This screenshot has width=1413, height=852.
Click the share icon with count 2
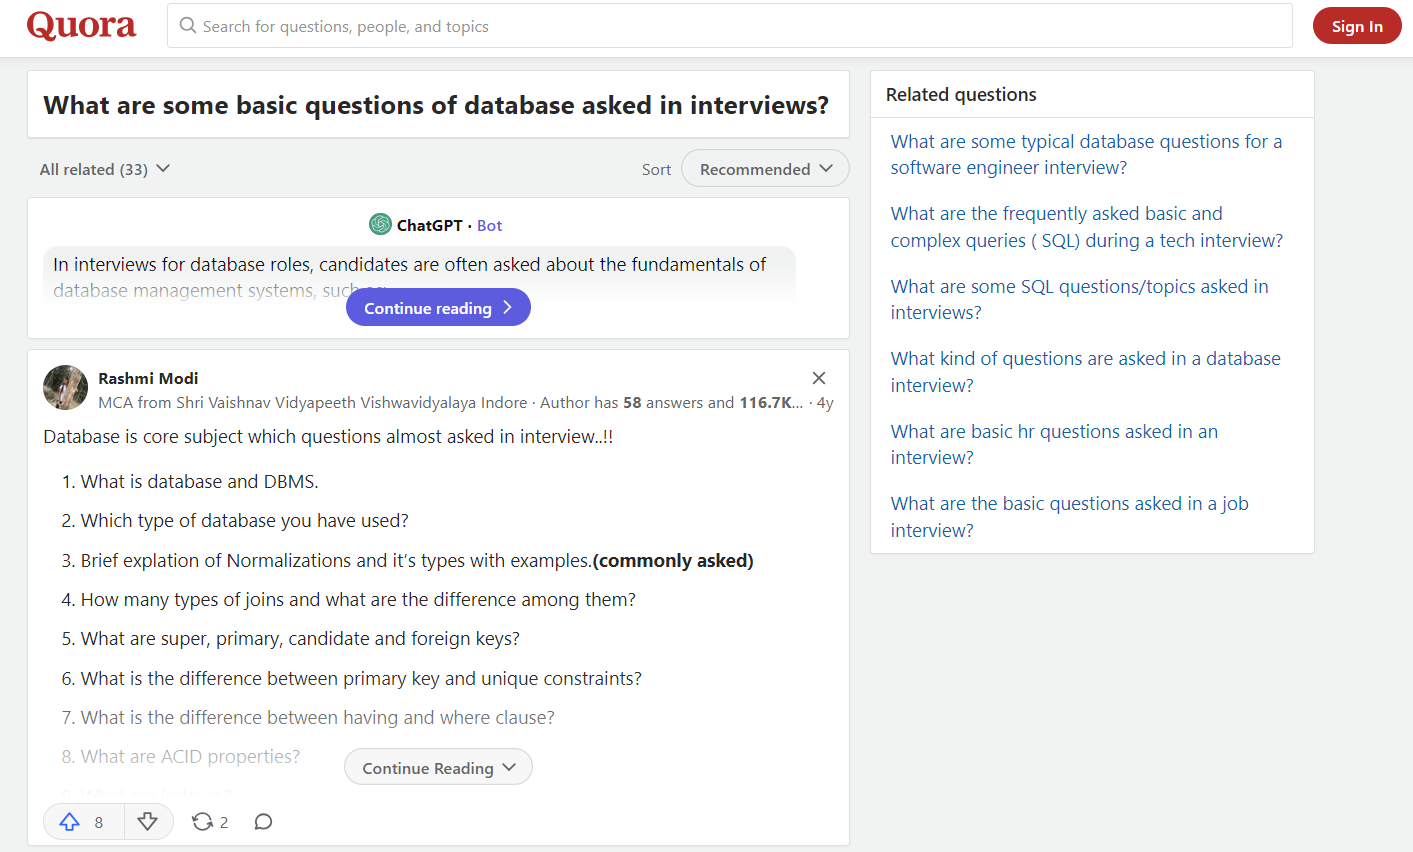coord(210,822)
